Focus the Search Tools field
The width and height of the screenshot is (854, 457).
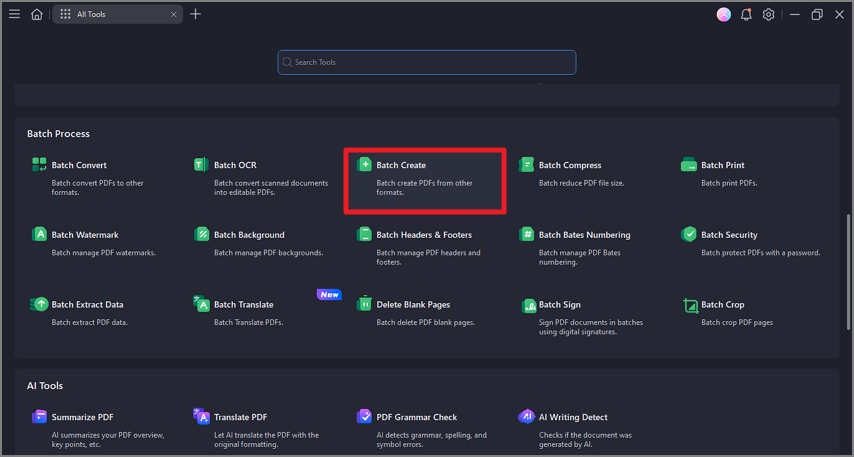426,62
